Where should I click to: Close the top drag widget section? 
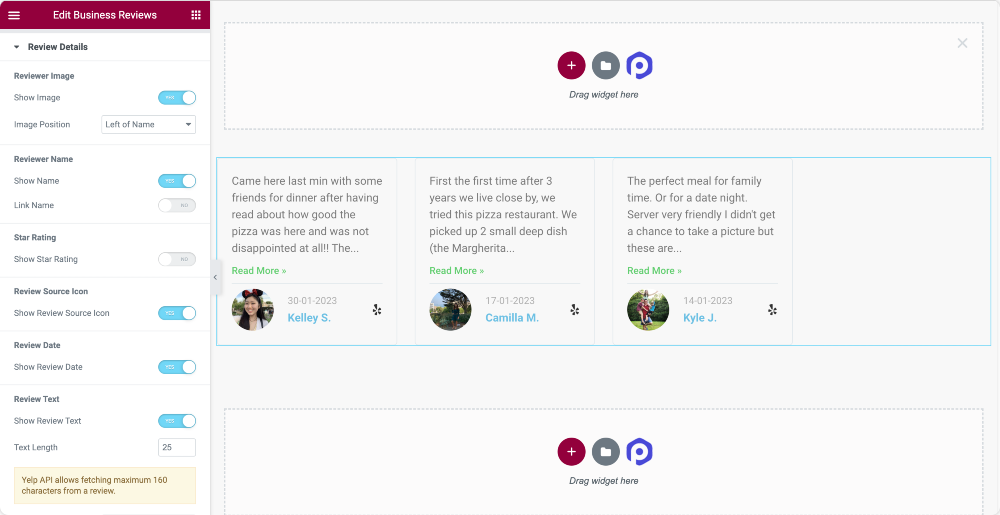click(962, 43)
